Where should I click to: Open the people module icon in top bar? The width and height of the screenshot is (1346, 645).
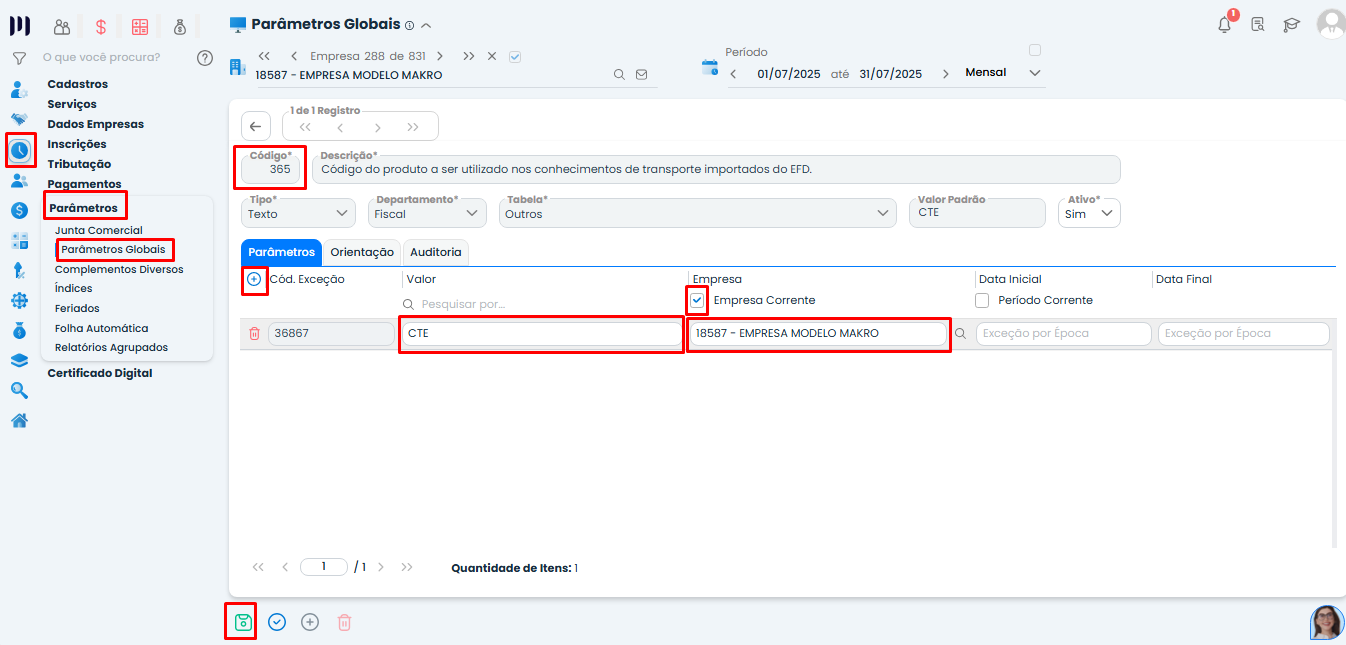coord(62,27)
